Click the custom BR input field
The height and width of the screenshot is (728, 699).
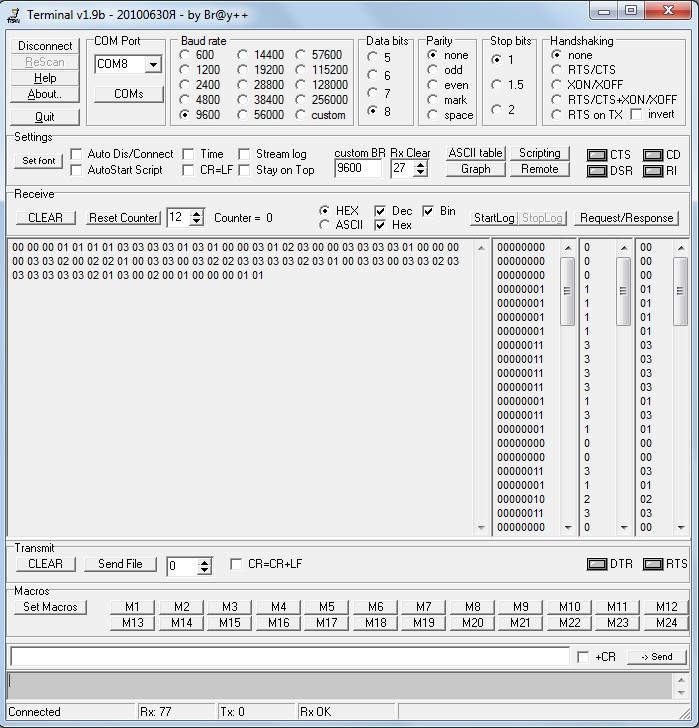coord(358,169)
